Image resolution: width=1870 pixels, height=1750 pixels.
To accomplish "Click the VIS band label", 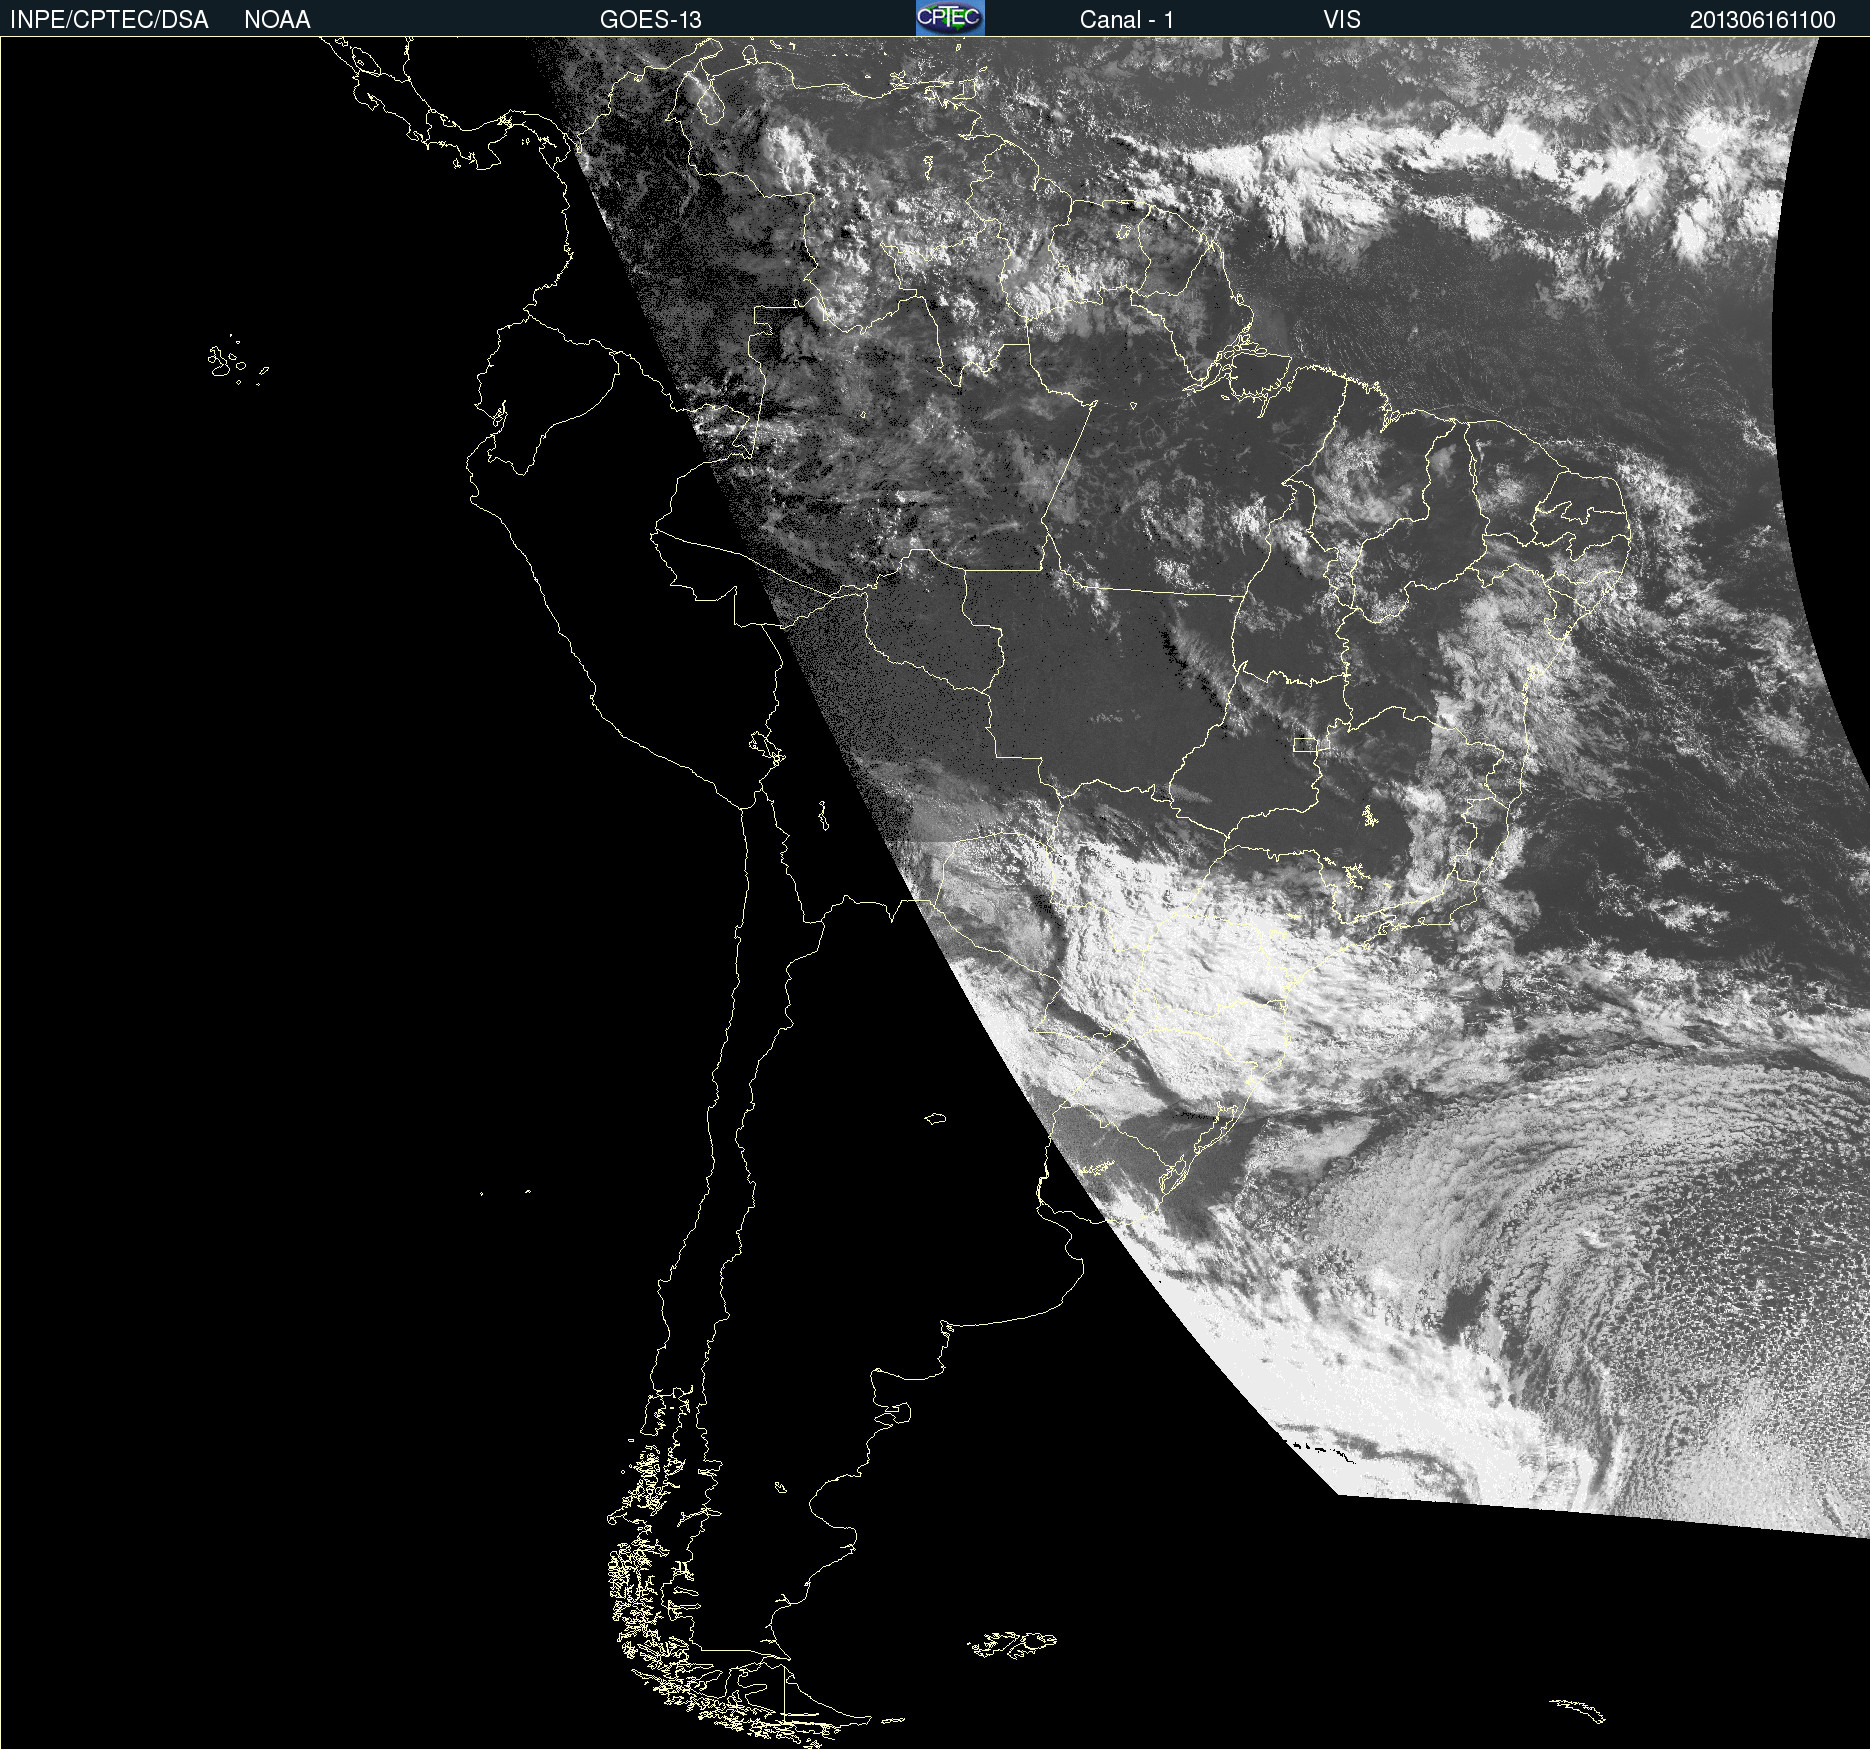I will pos(1341,20).
